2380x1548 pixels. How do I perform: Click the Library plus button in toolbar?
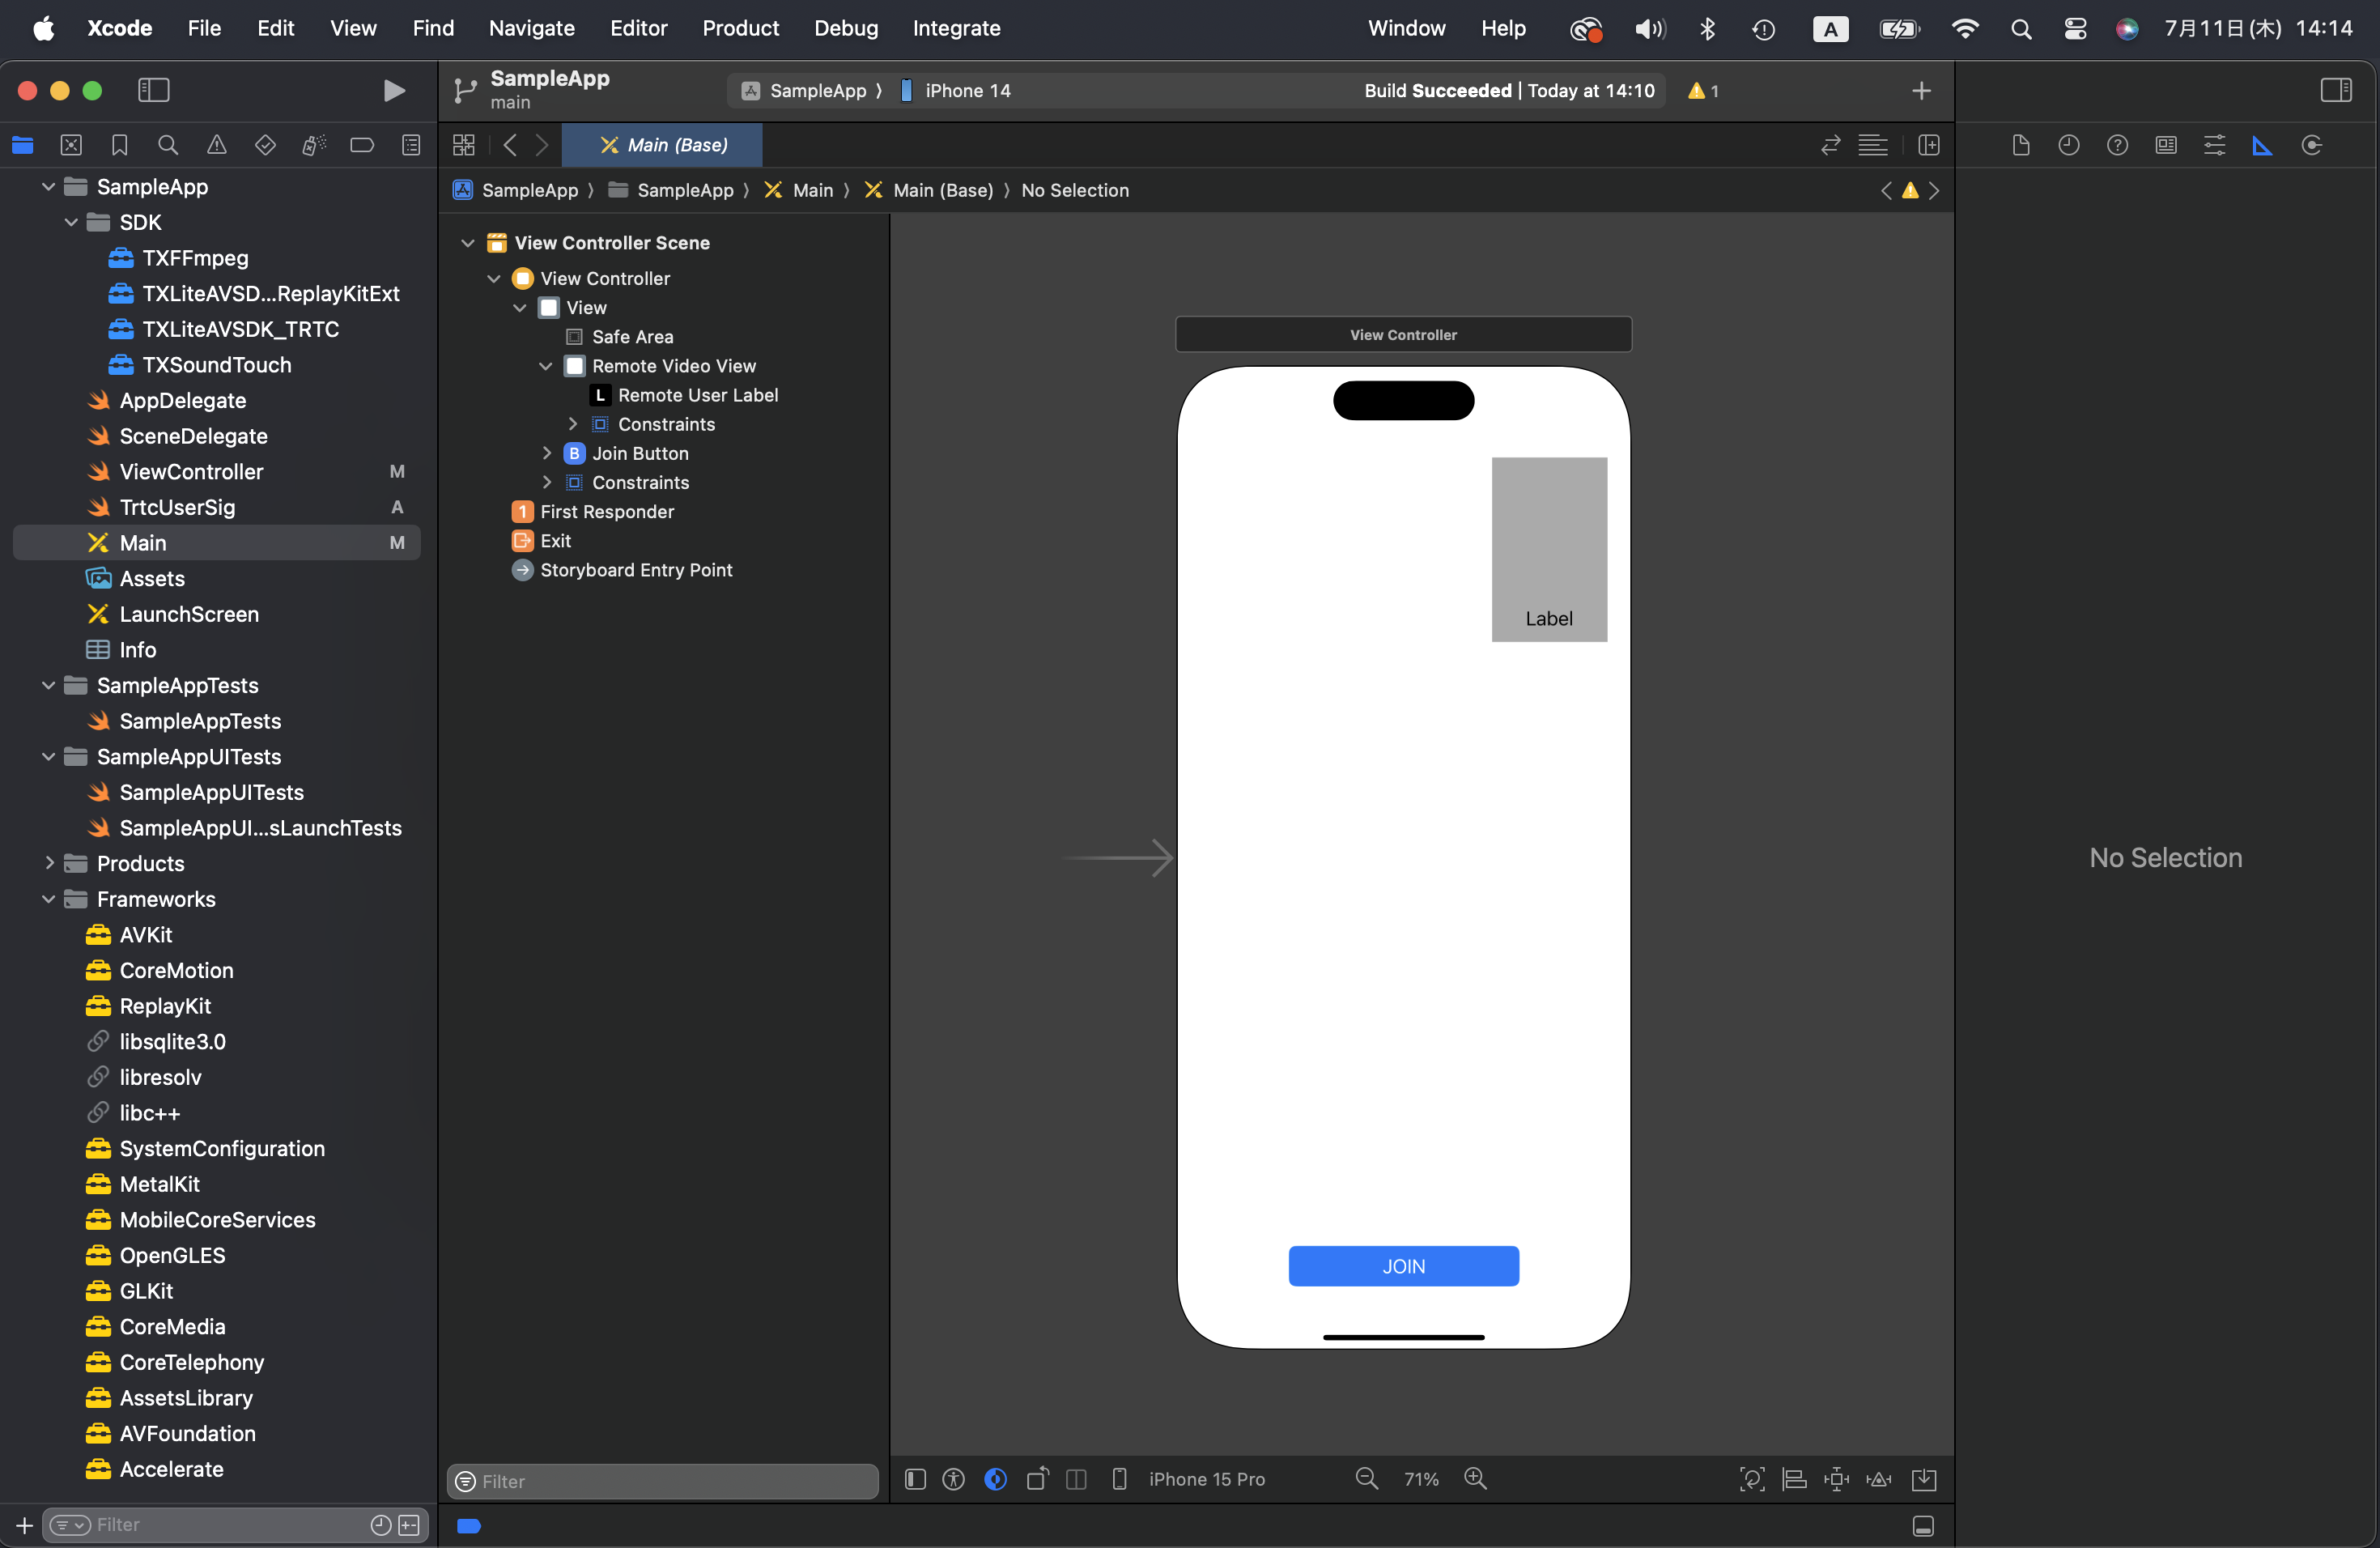pyautogui.click(x=1921, y=91)
